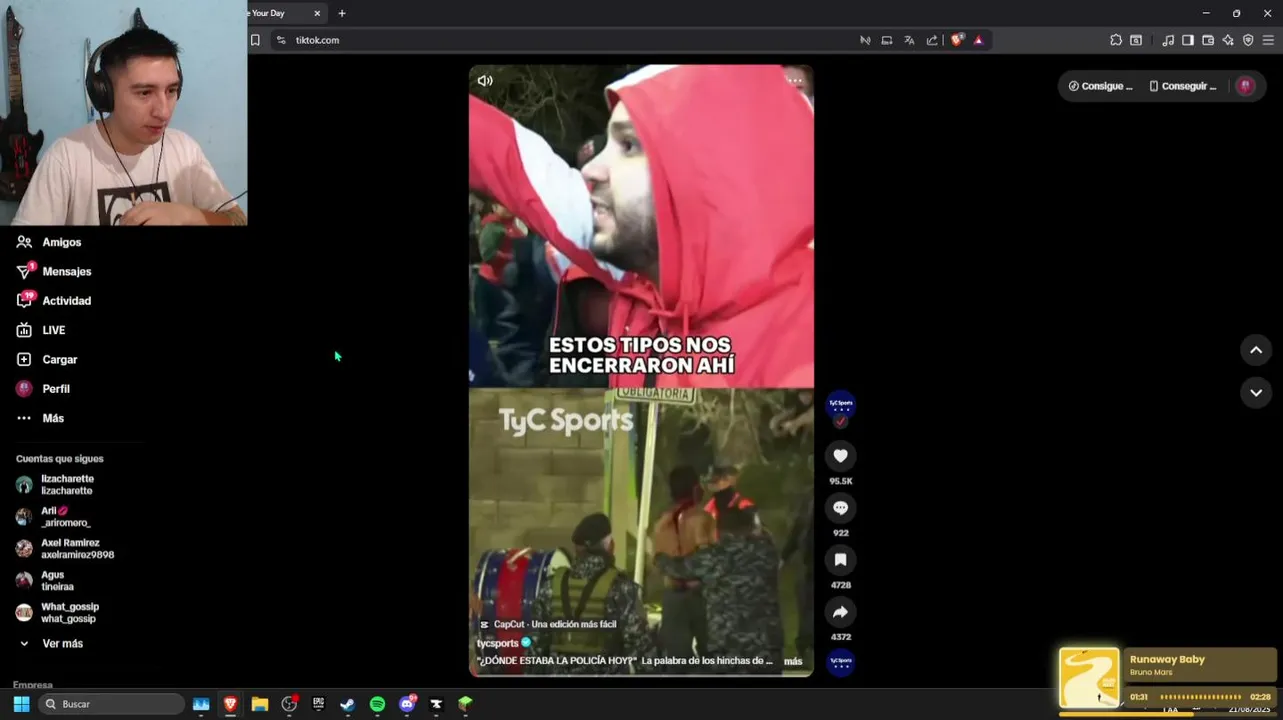Open the browser hamburger main menu

[x=1269, y=40]
